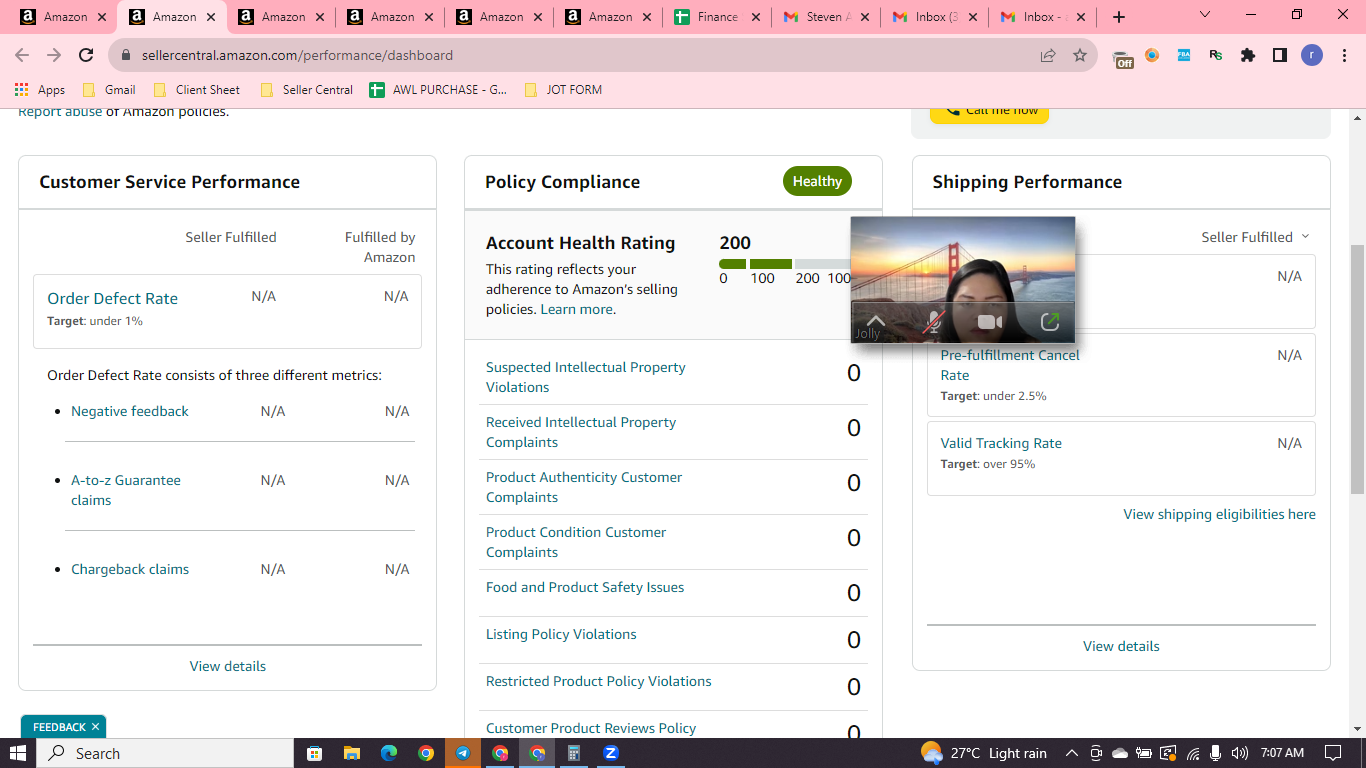The width and height of the screenshot is (1366, 768).
Task: Click the green share screen icon in Zoom
Action: coord(1050,322)
